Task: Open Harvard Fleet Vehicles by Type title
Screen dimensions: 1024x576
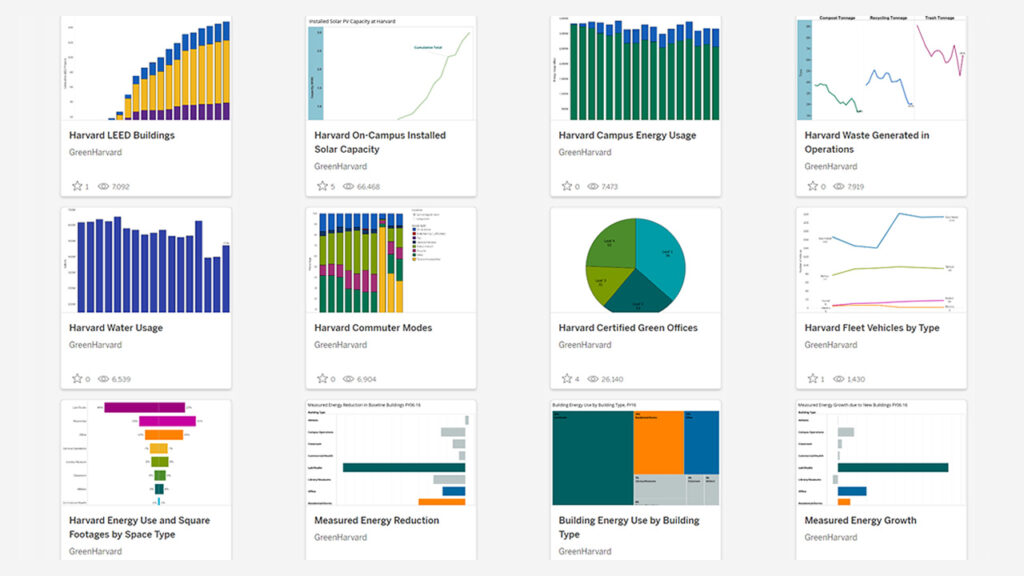Action: [872, 328]
